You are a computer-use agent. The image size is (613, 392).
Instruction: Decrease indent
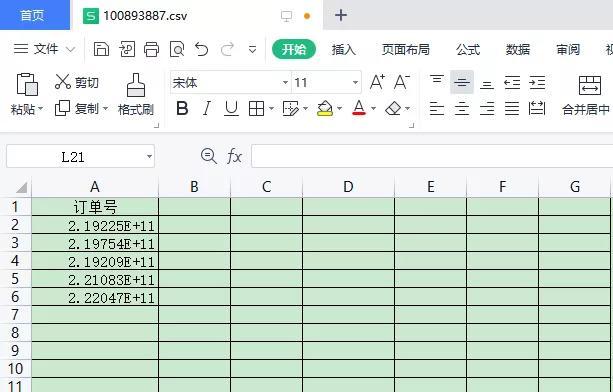click(512, 82)
